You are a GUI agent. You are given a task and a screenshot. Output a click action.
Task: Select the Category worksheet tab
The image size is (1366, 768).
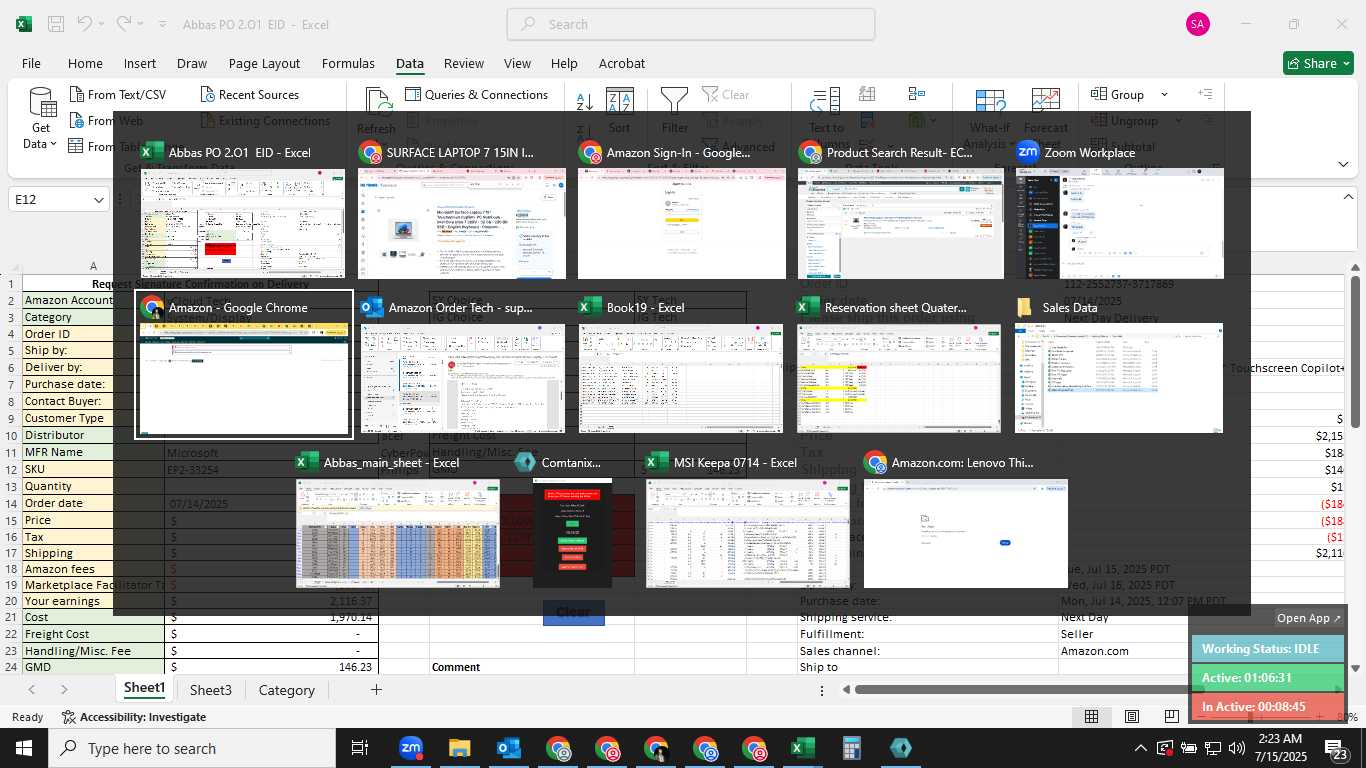[287, 690]
